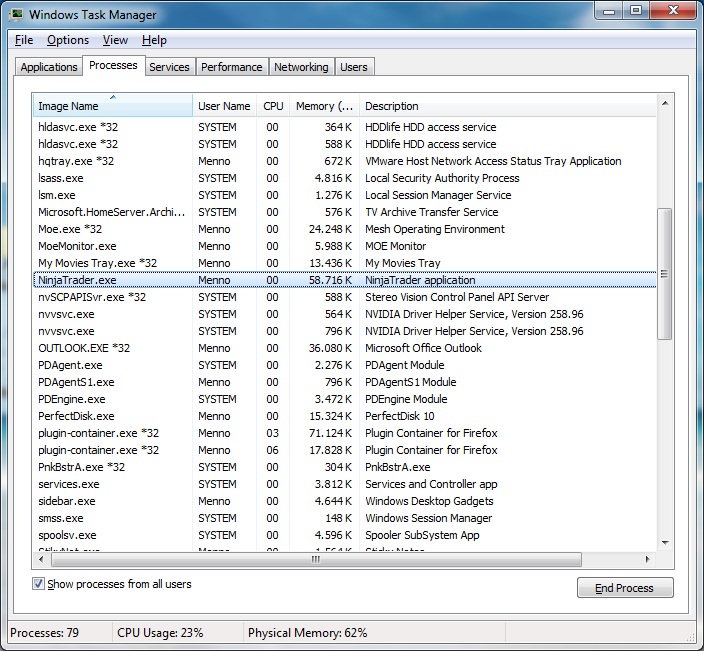Select the My Movies Tray.exe *32 process
The image size is (704, 651).
tap(345, 263)
